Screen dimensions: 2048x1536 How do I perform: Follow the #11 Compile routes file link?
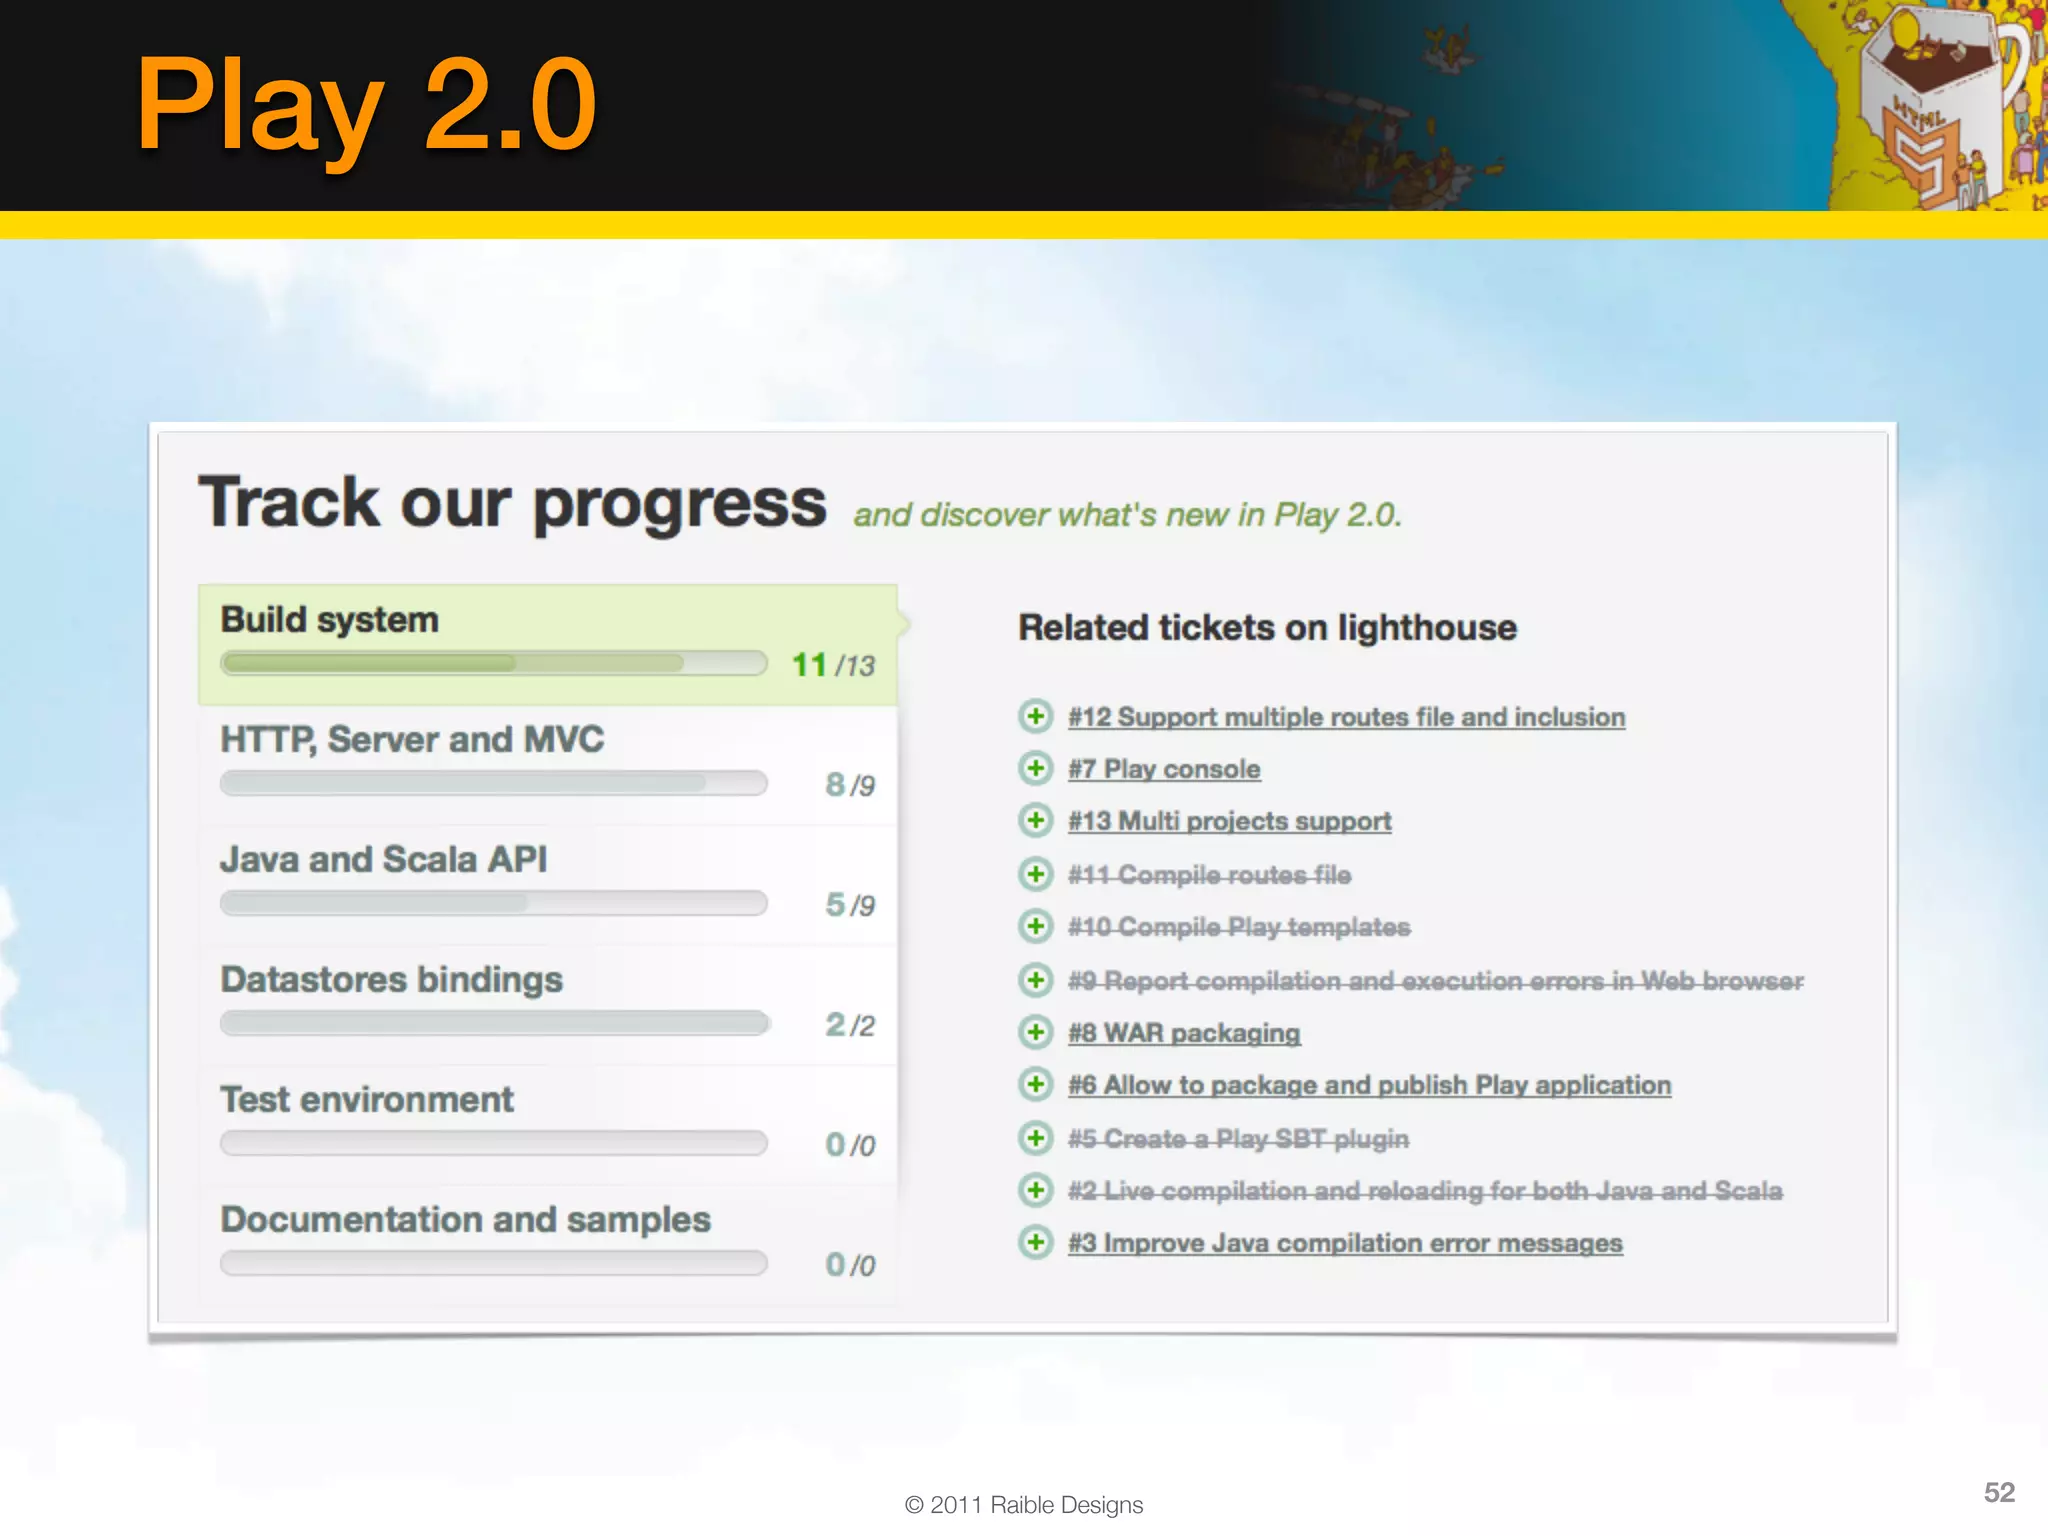pos(1209,875)
